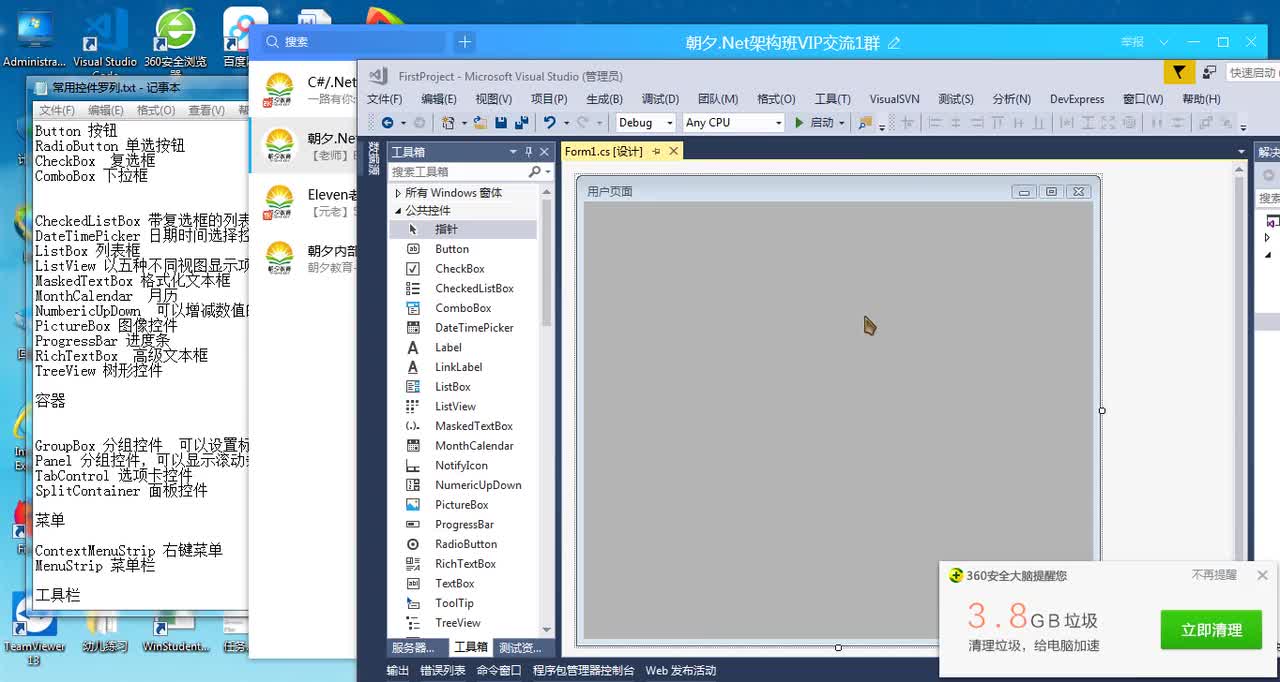Open the toolbox search options dropdown

coord(548,172)
